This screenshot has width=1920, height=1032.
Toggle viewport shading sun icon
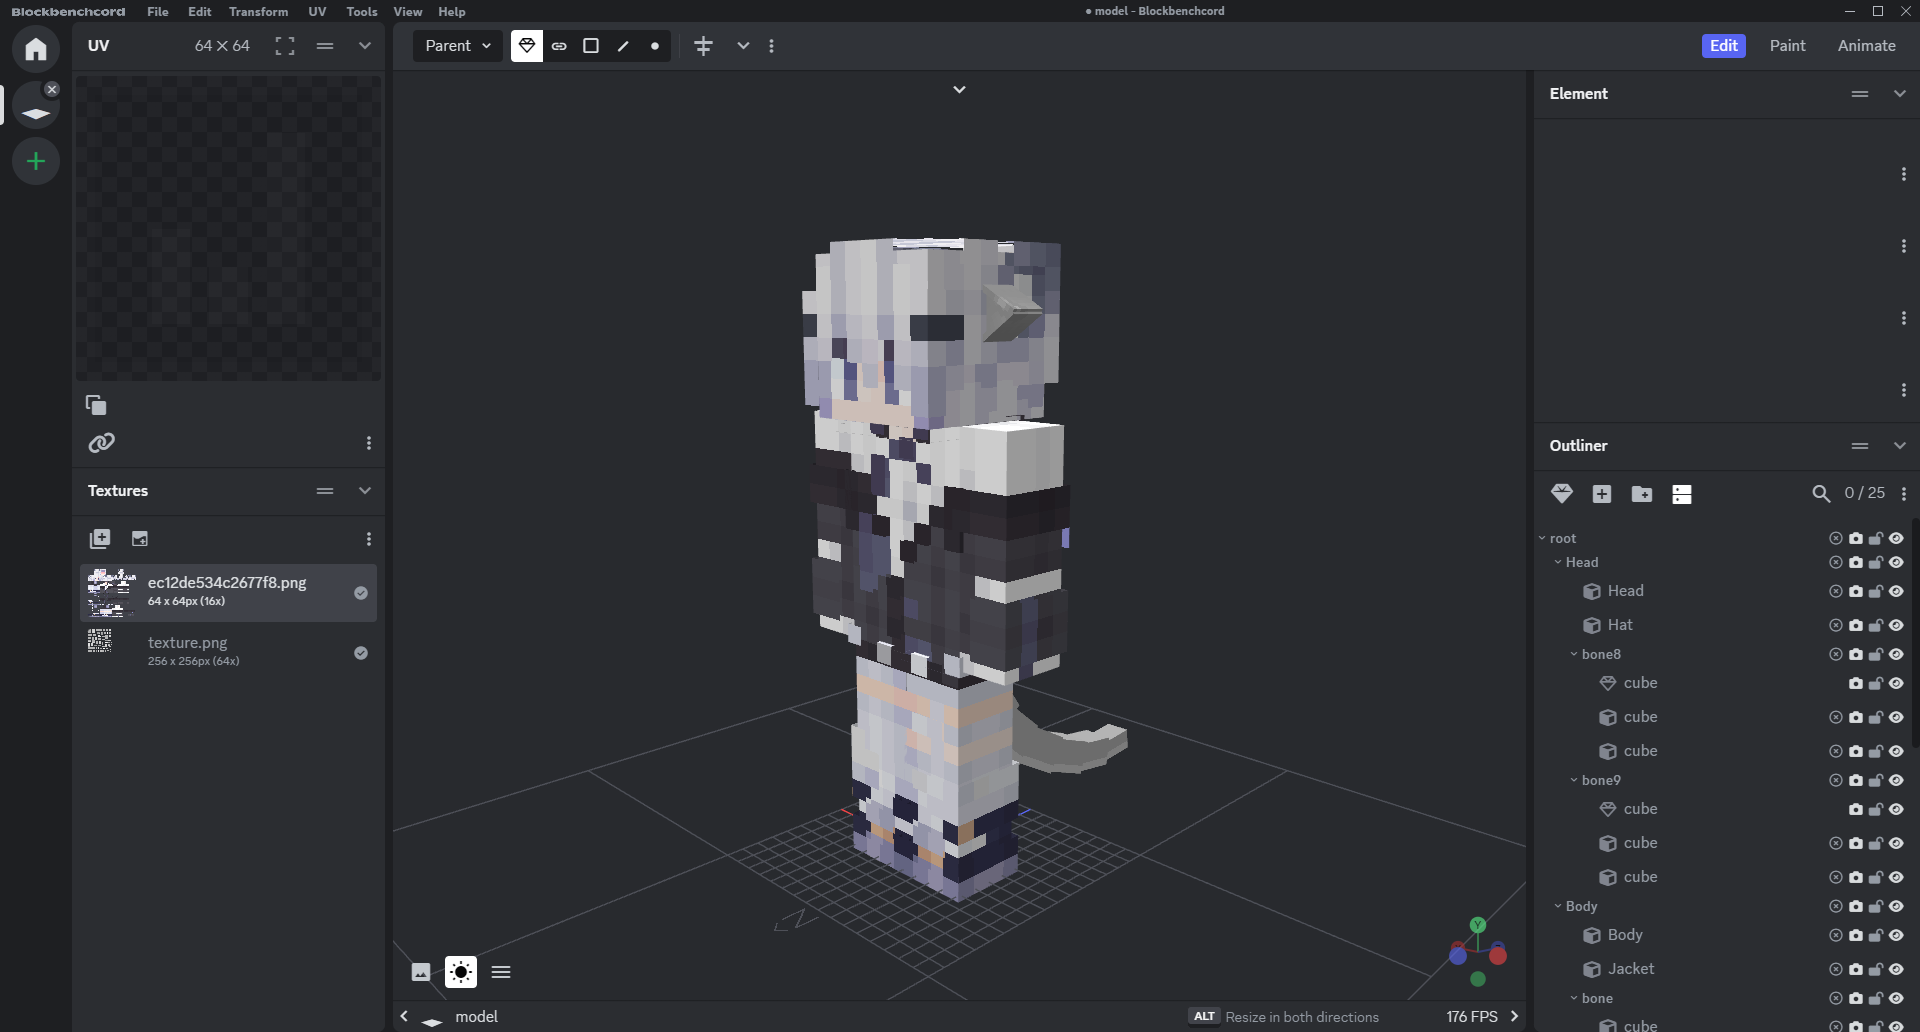coord(461,972)
